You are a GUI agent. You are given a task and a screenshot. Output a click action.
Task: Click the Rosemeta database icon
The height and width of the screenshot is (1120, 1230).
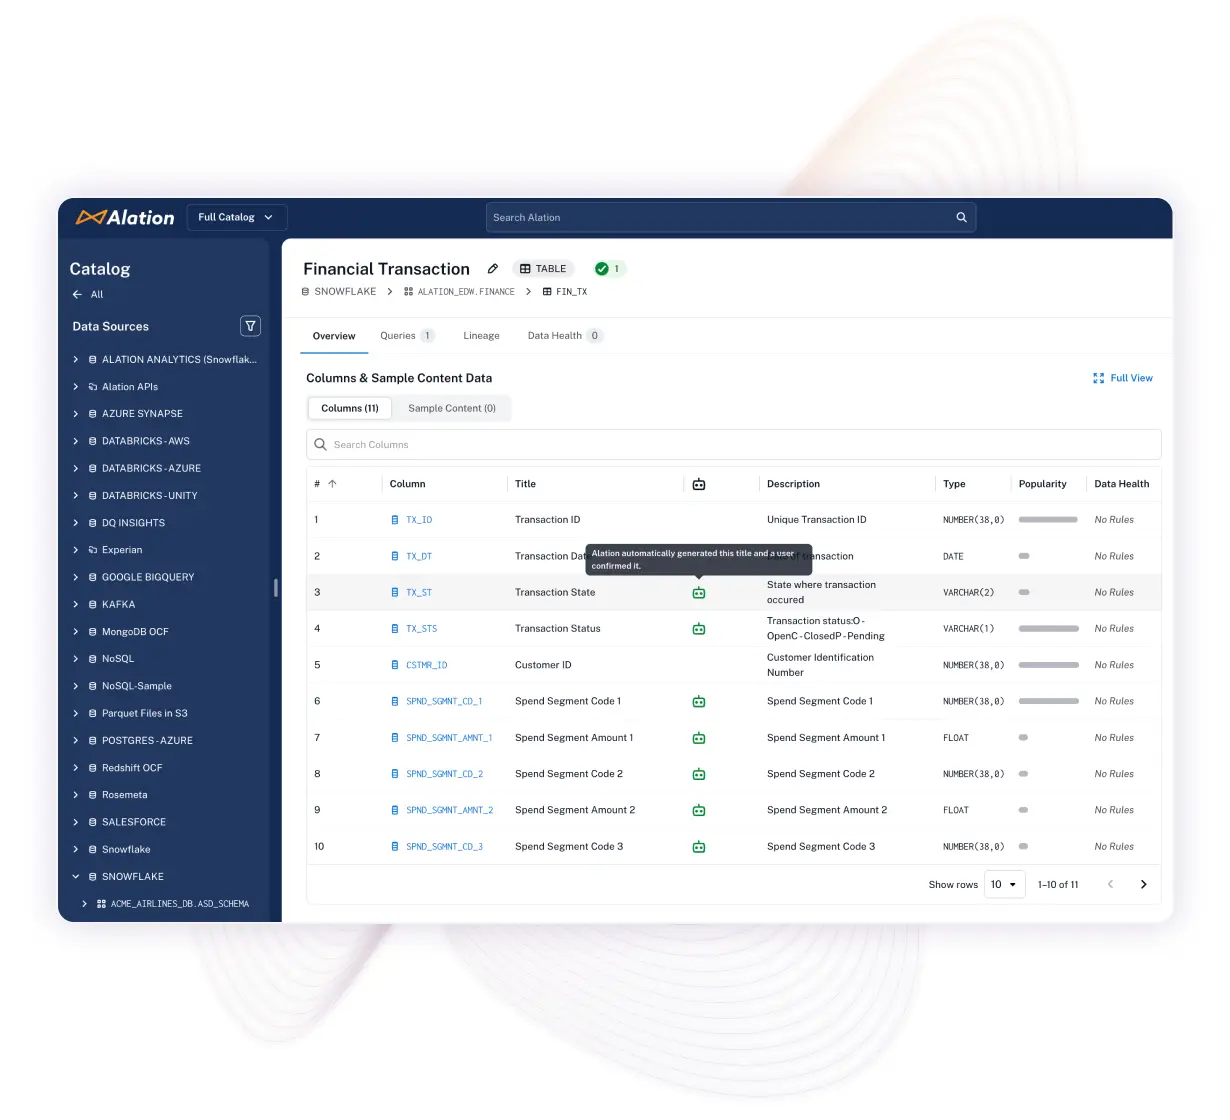(93, 795)
